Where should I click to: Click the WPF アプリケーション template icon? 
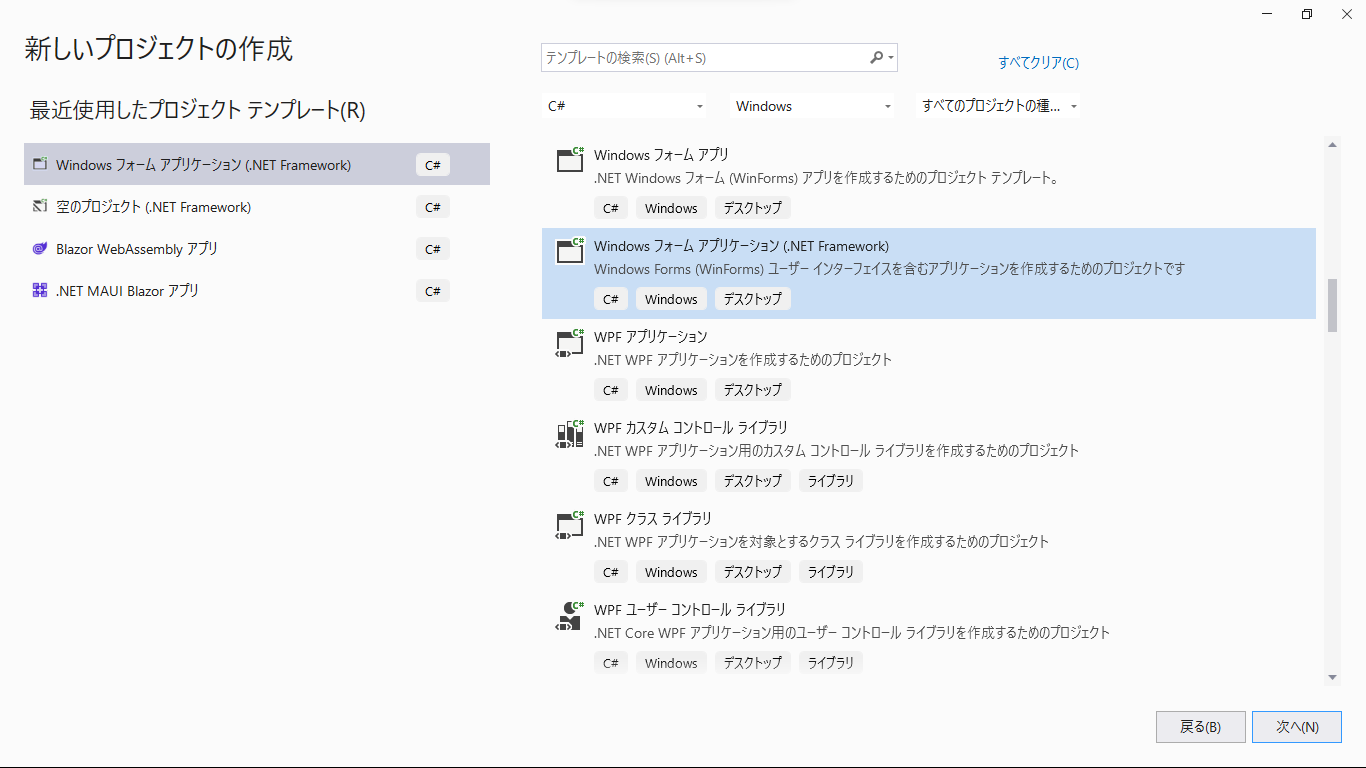tap(570, 342)
